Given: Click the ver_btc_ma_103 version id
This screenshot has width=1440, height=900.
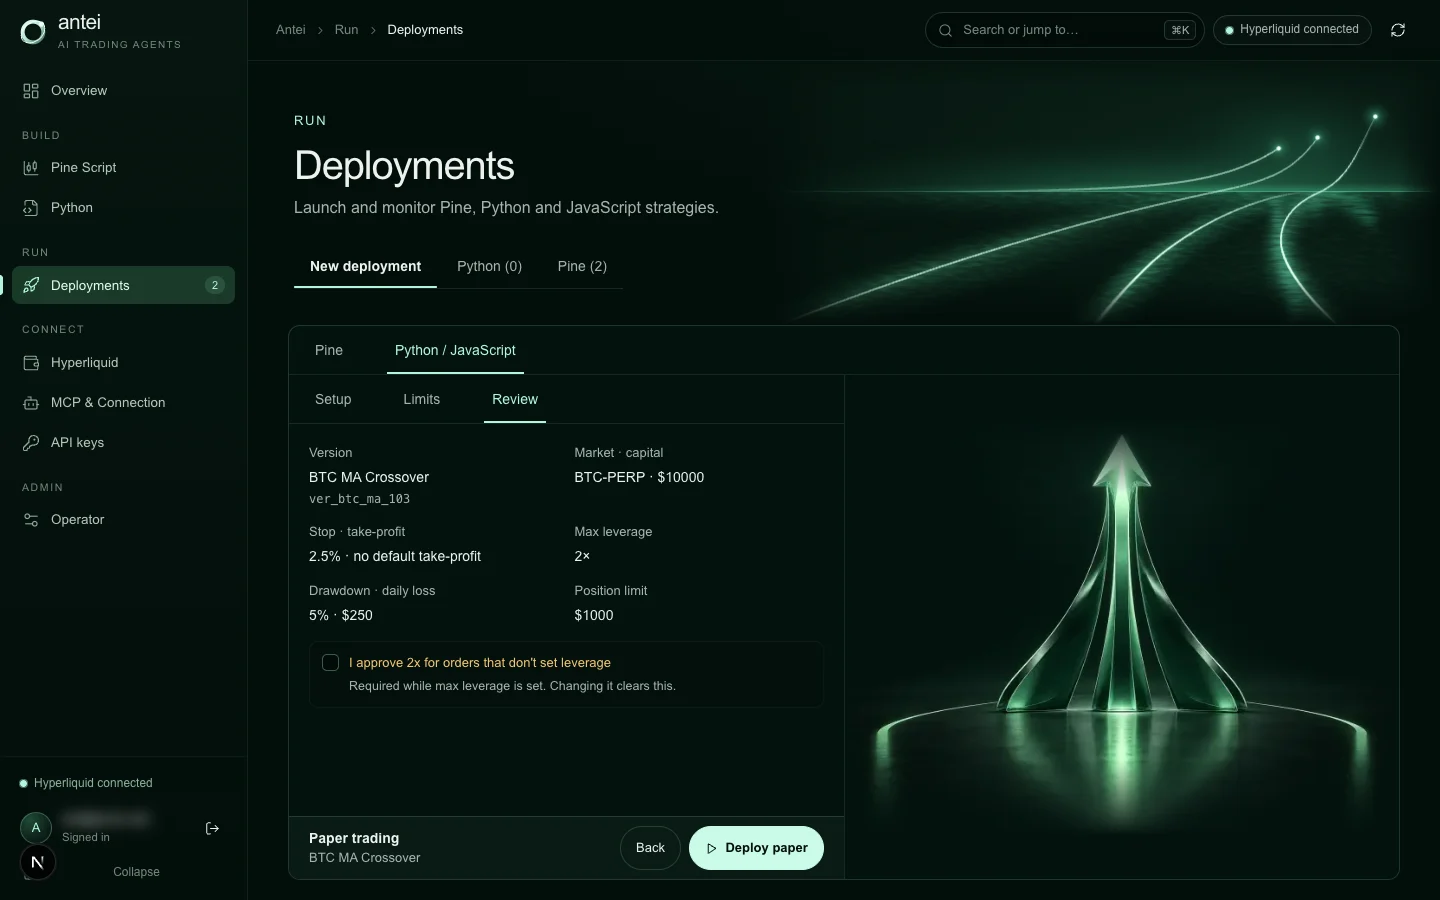Looking at the screenshot, I should (x=359, y=499).
